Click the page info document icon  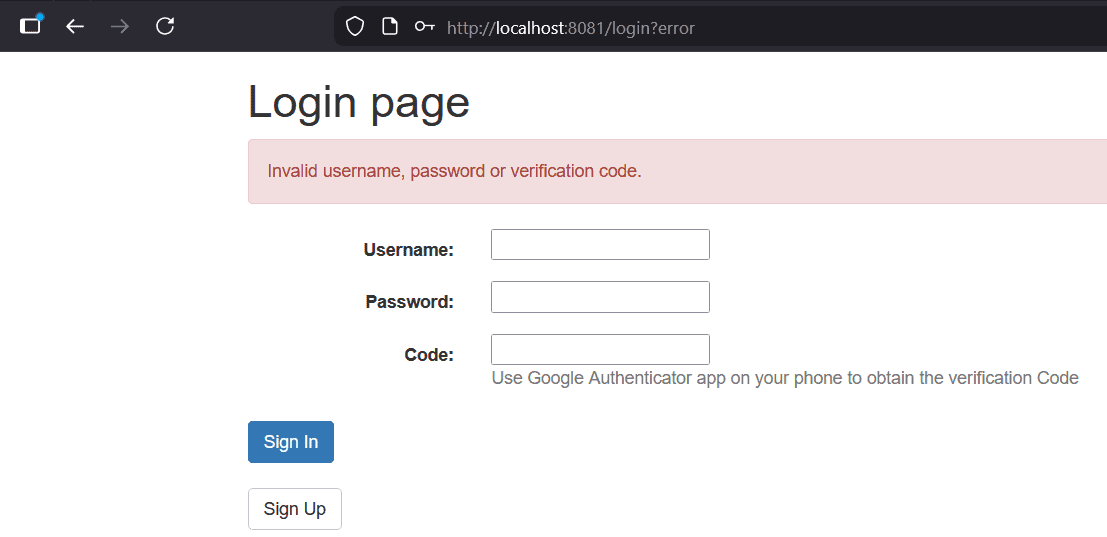coord(390,27)
